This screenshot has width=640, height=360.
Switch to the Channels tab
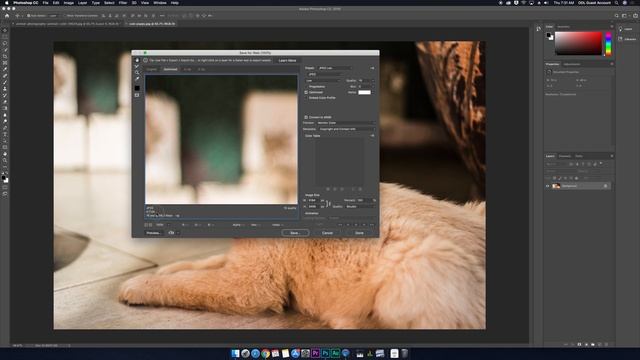[x=565, y=156]
